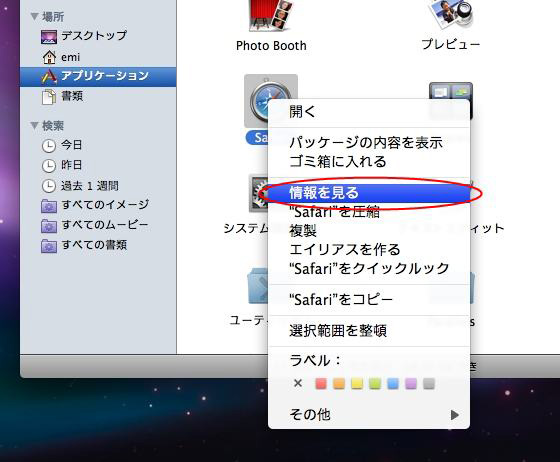Image resolution: width=560 pixels, height=462 pixels.
Task: Apply the yellow label color
Action: click(x=357, y=384)
